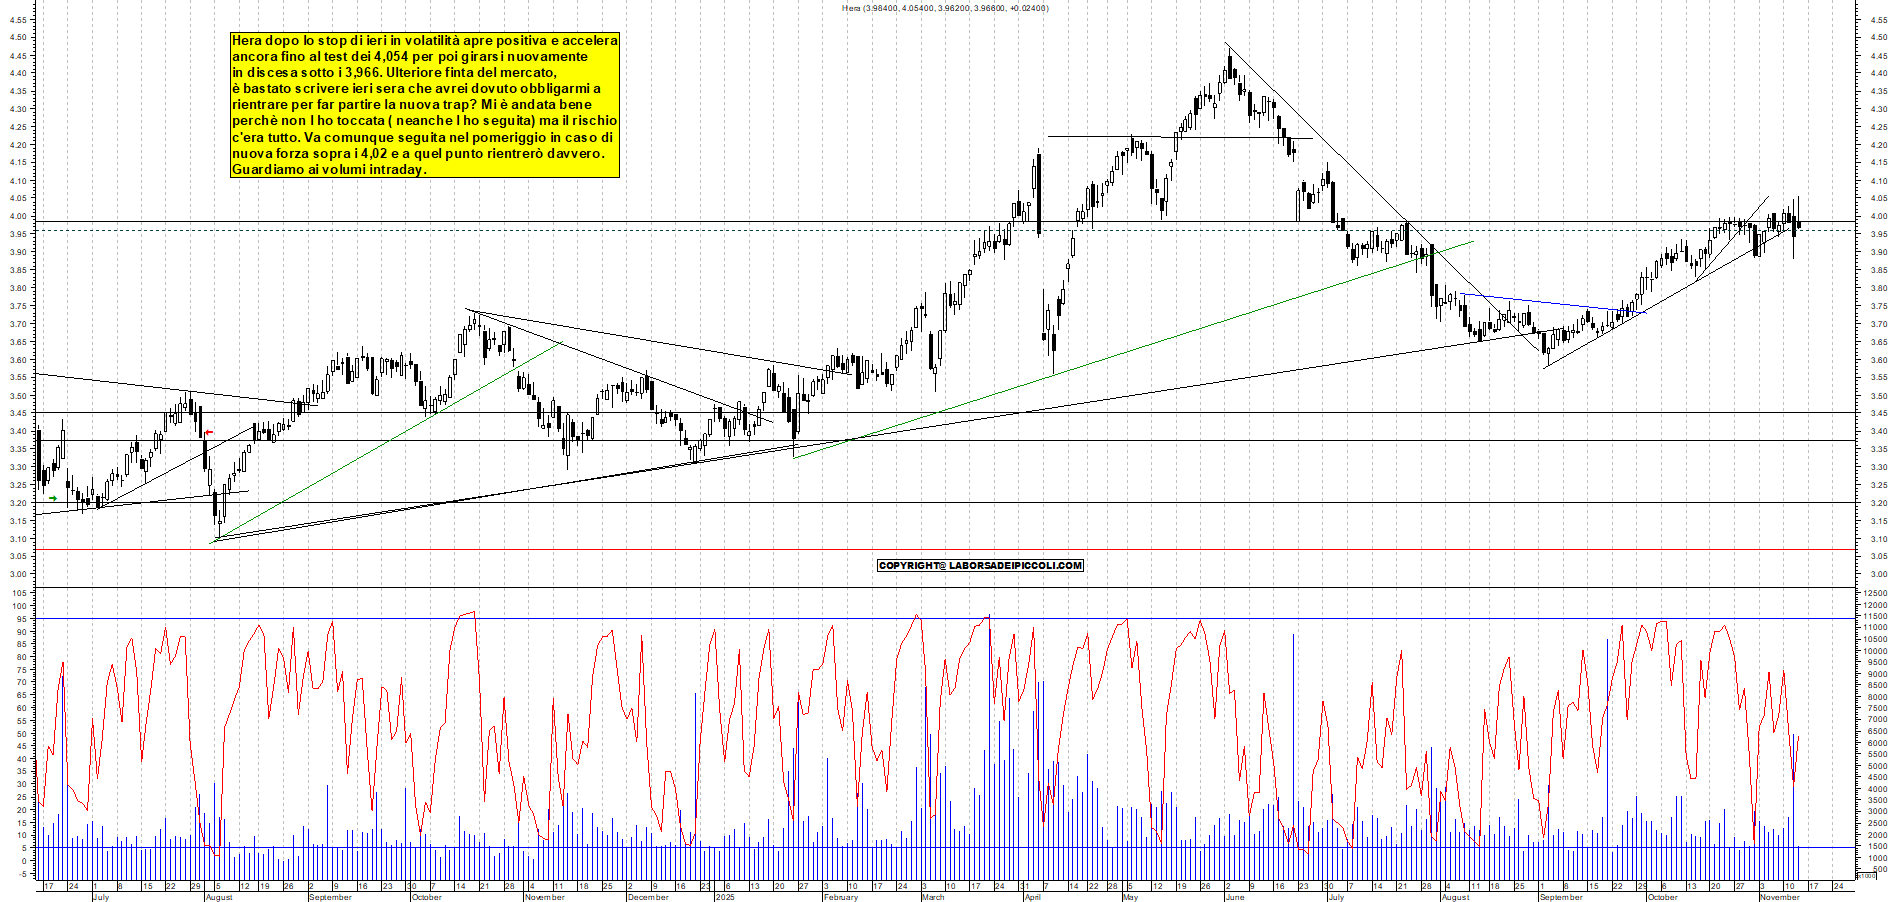Click the Hera price title at chart top
This screenshot has width=1890, height=902.
[945, 7]
